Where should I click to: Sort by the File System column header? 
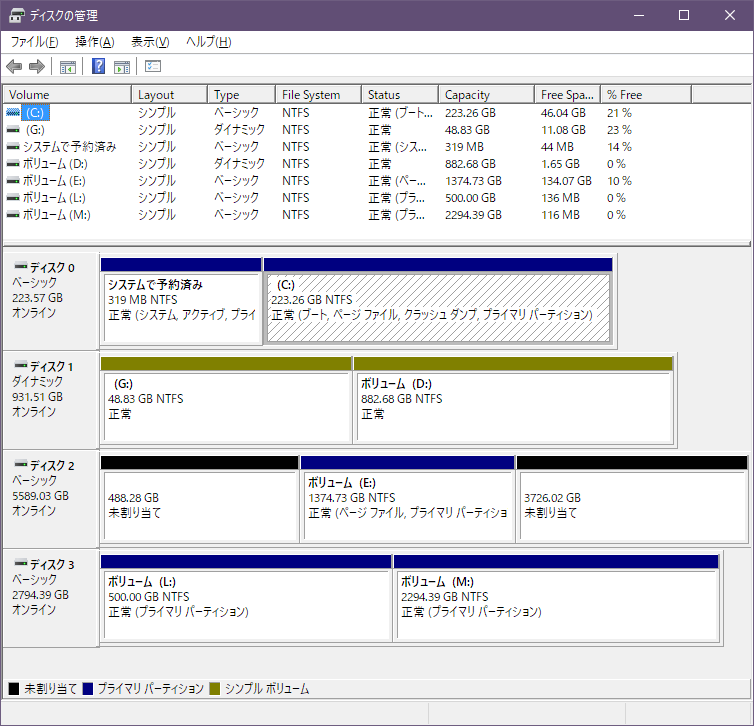pyautogui.click(x=319, y=95)
